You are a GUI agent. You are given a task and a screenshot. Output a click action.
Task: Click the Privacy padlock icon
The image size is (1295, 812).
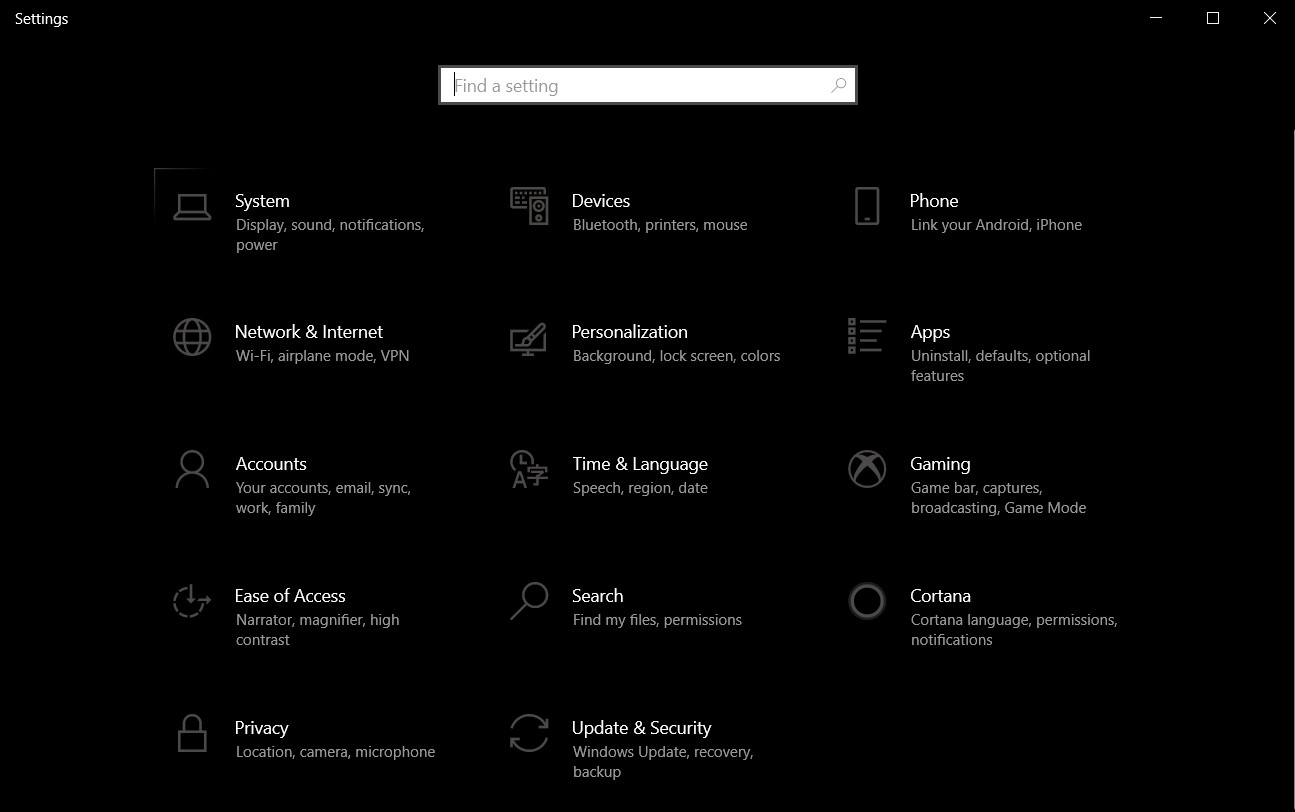[192, 733]
